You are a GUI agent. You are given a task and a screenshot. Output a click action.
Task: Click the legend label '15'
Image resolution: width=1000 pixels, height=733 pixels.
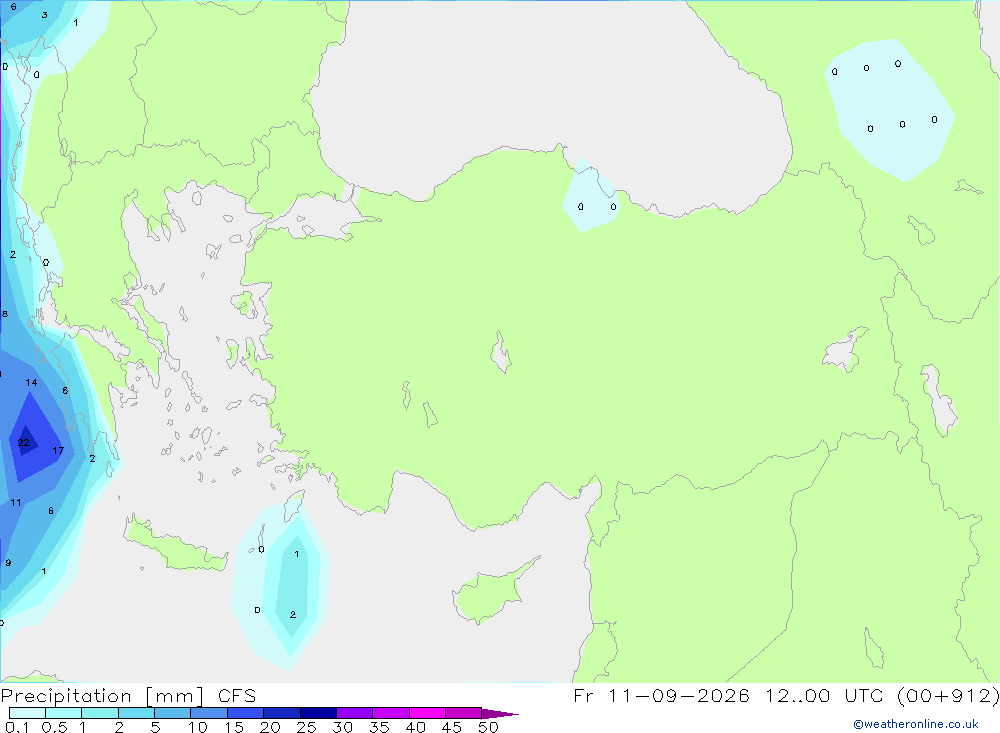234,727
